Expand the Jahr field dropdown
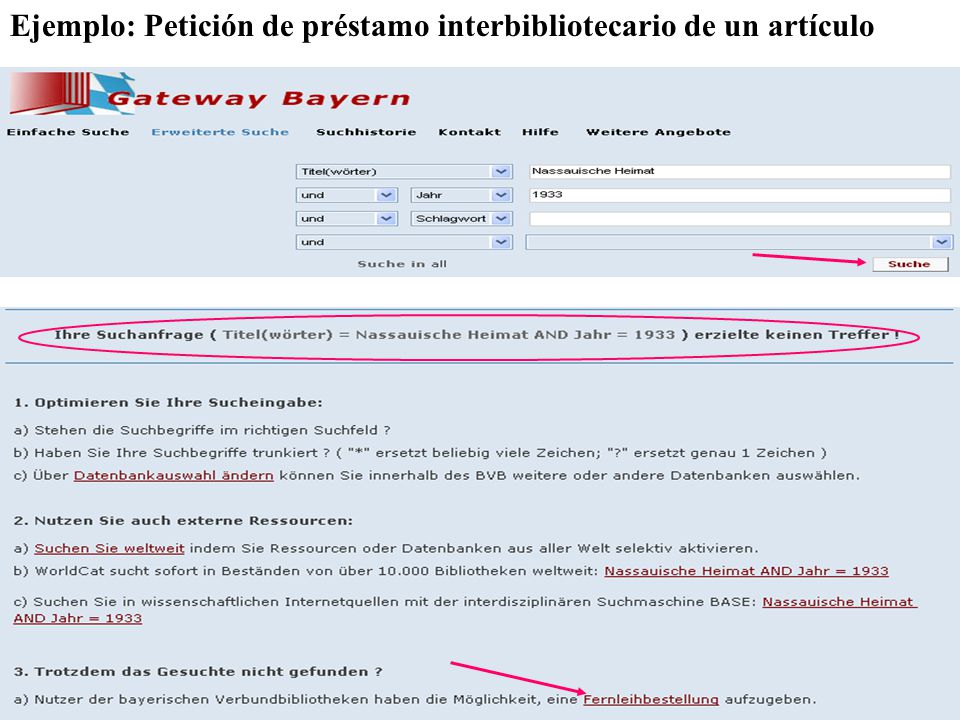 pyautogui.click(x=462, y=195)
